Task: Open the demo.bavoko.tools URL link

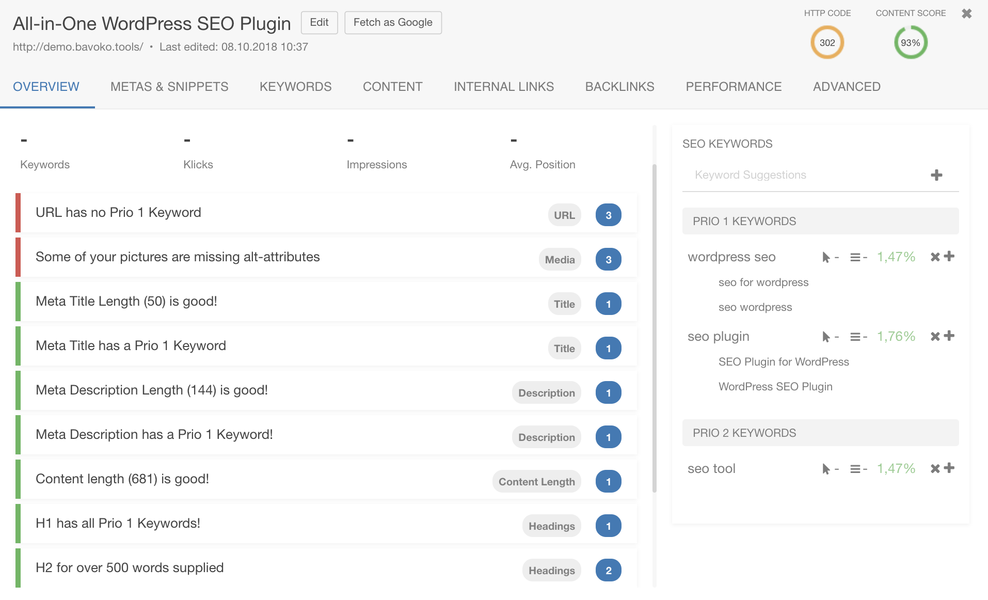Action: [x=78, y=47]
